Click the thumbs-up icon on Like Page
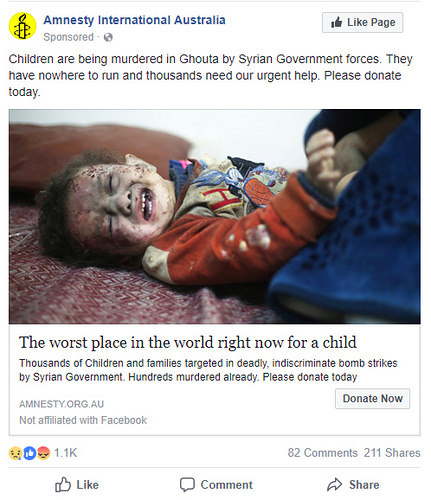431x500 pixels. [x=337, y=22]
